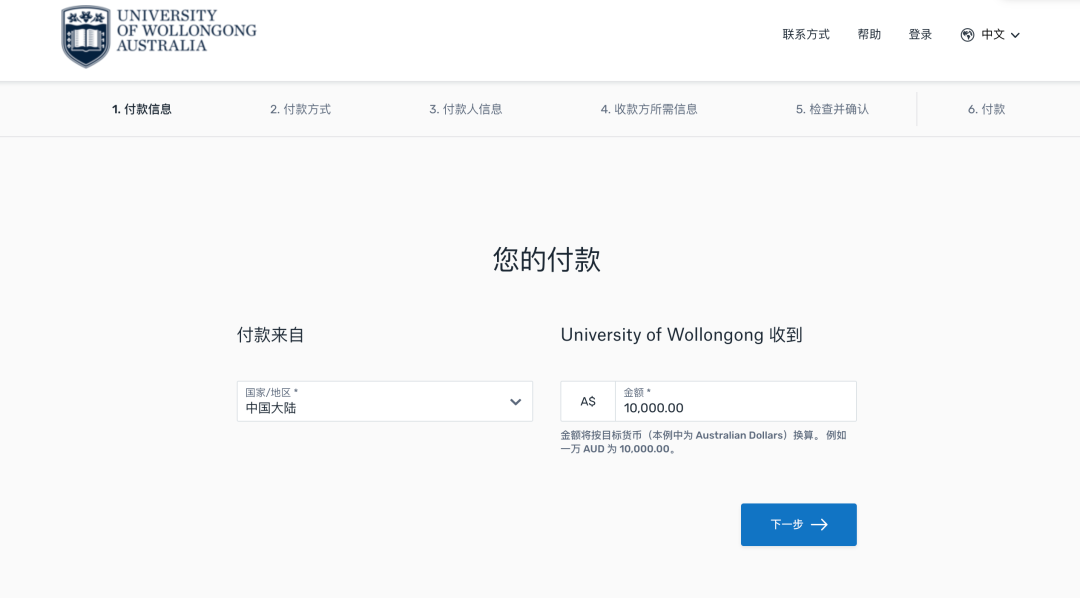Click the 金额将按目标货币 helper text

(x=703, y=442)
